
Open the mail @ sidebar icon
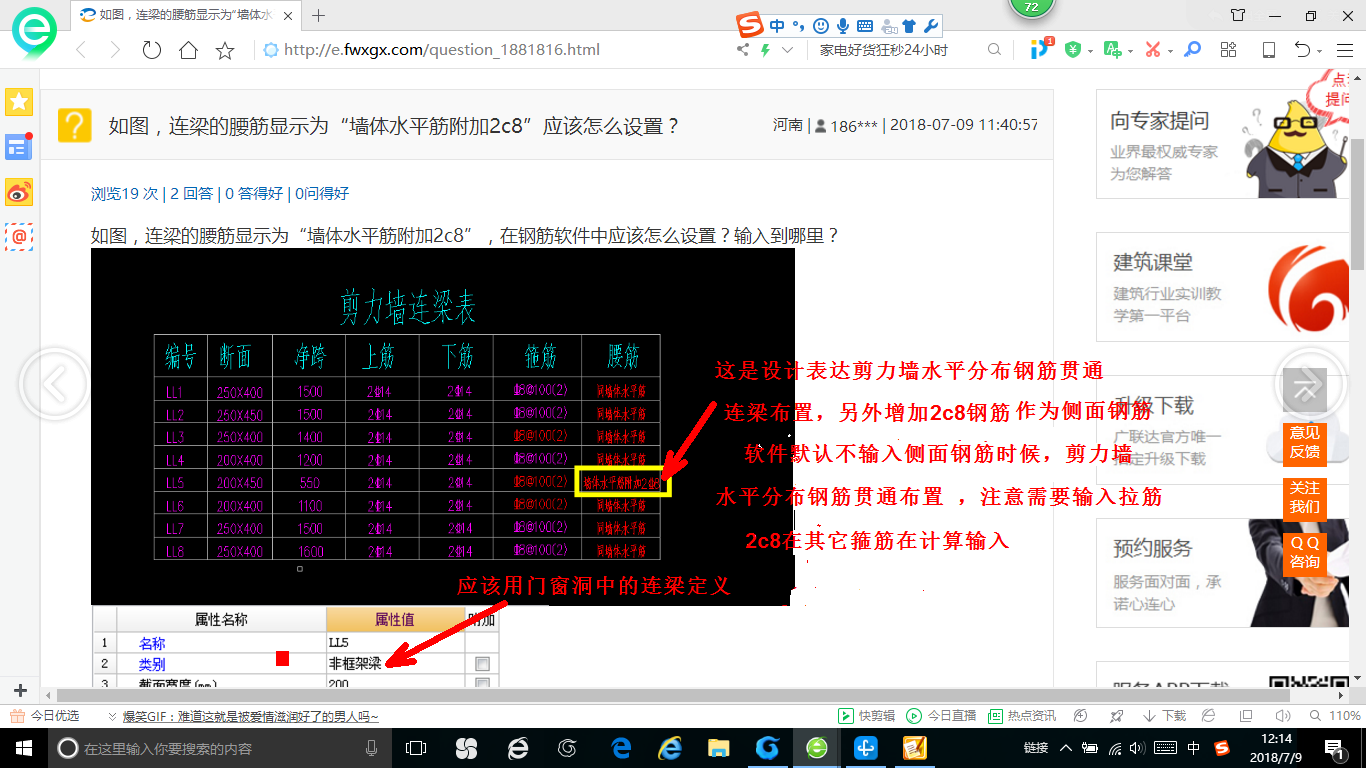pos(19,237)
